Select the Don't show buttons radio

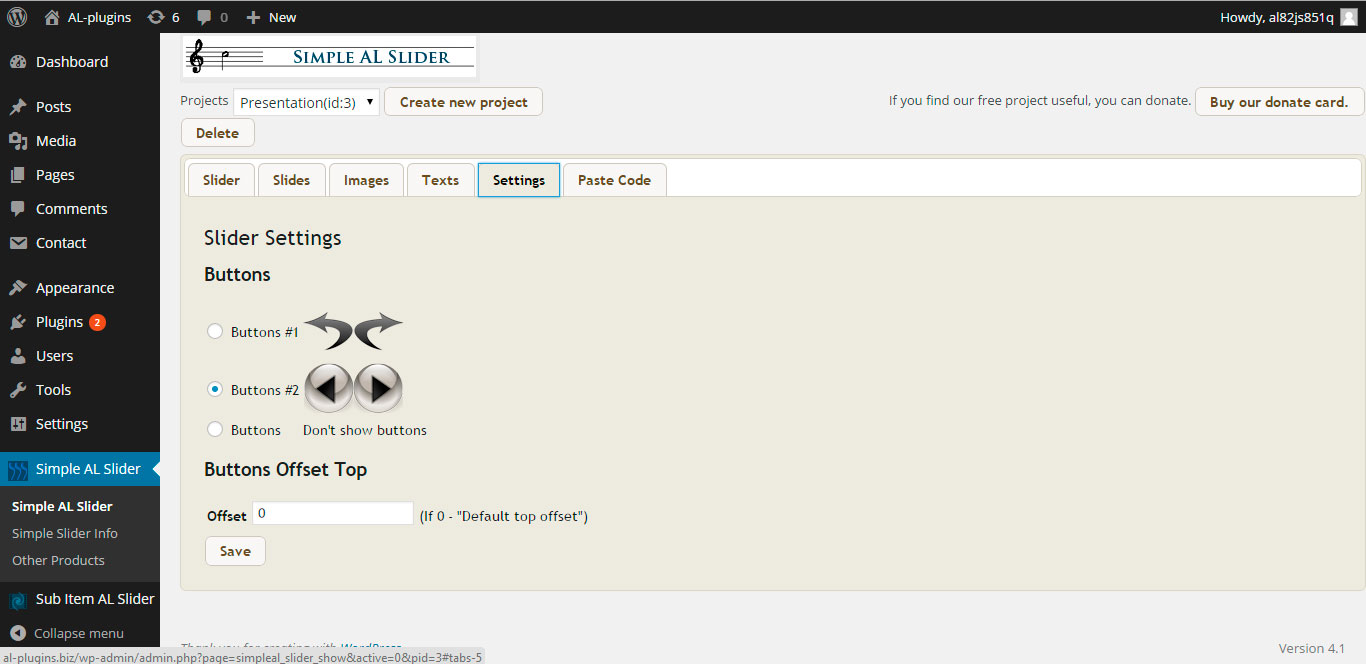(214, 429)
